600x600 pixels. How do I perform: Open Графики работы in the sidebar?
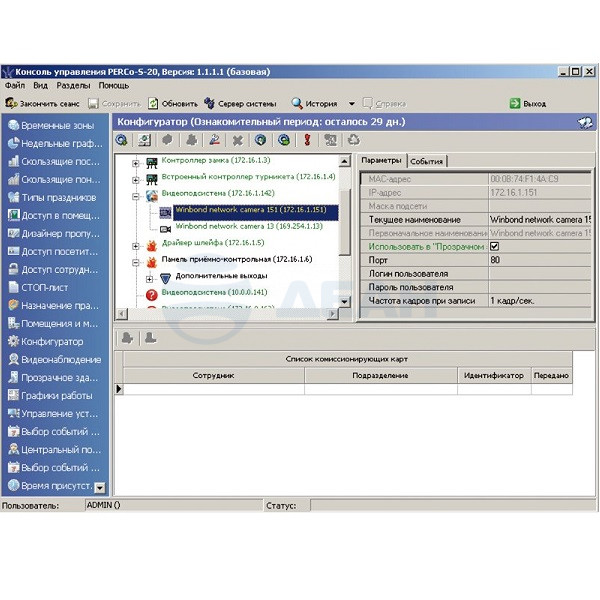click(52, 395)
